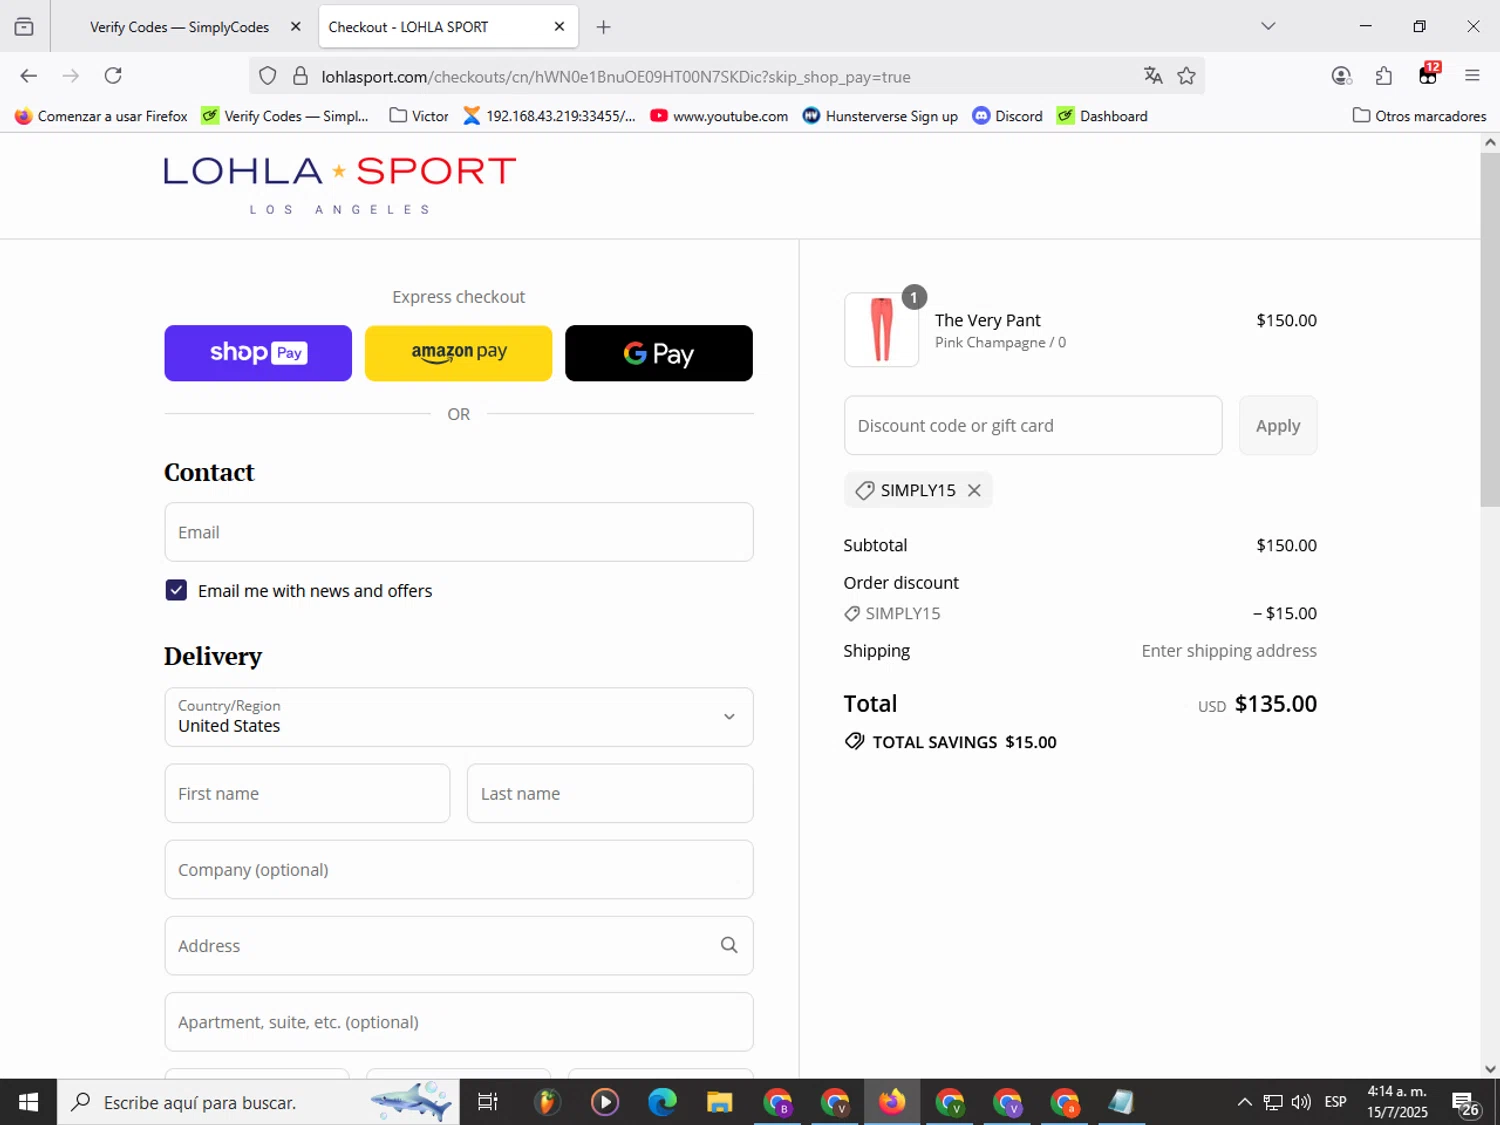Close the Checkout LOHLA SPORT tab
The image size is (1500, 1125).
pyautogui.click(x=559, y=27)
